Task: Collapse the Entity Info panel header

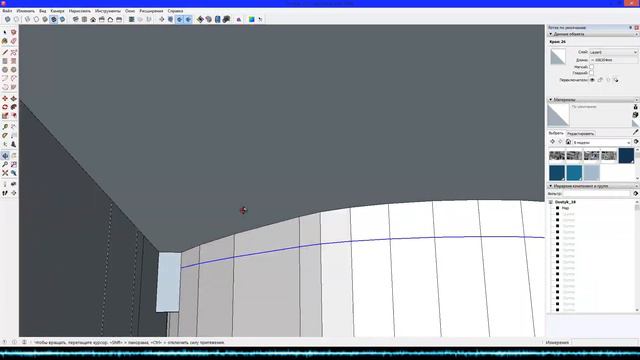Action: tap(593, 34)
